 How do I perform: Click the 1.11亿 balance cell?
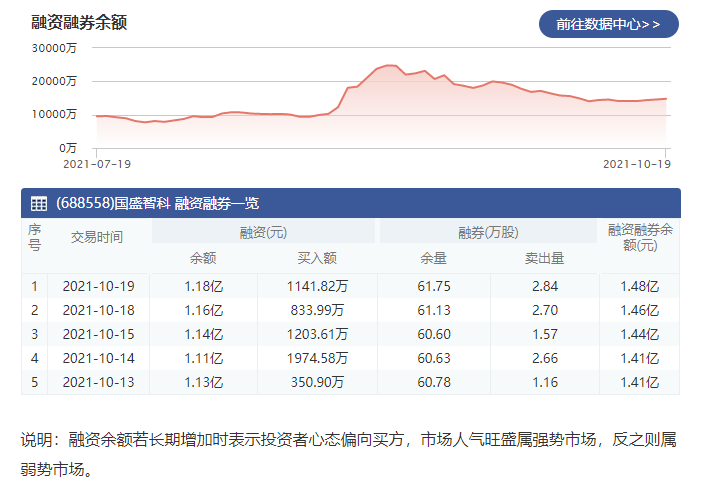pyautogui.click(x=204, y=359)
